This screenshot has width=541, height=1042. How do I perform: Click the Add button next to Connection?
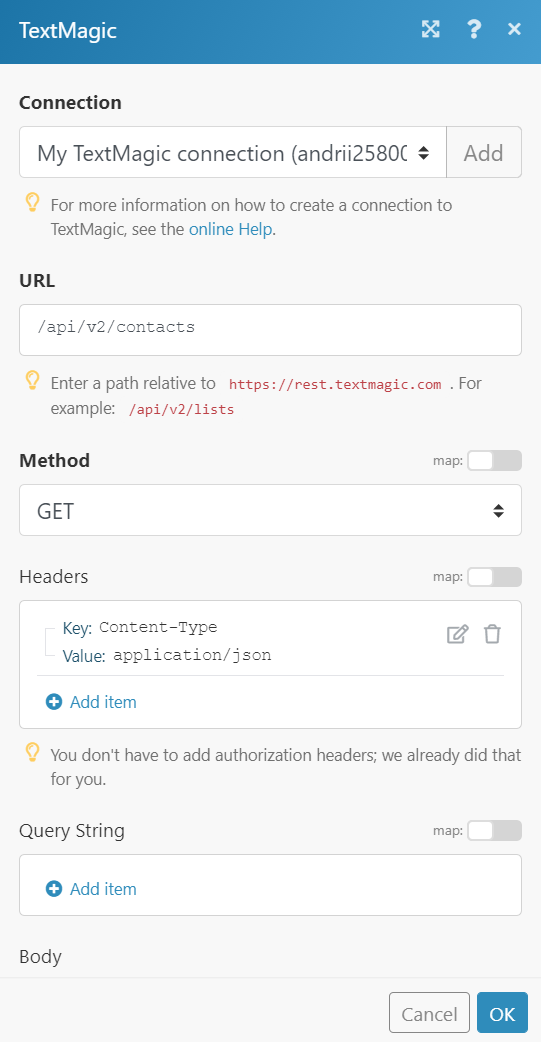pyautogui.click(x=484, y=152)
